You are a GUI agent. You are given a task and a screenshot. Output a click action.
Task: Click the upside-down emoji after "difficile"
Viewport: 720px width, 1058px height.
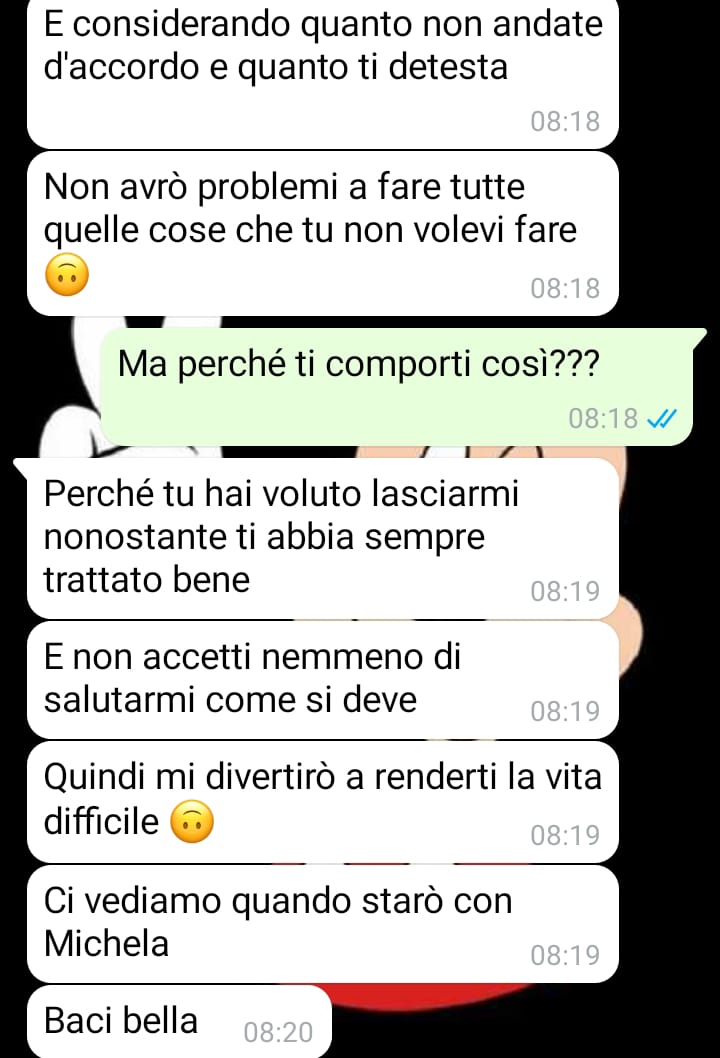192,821
